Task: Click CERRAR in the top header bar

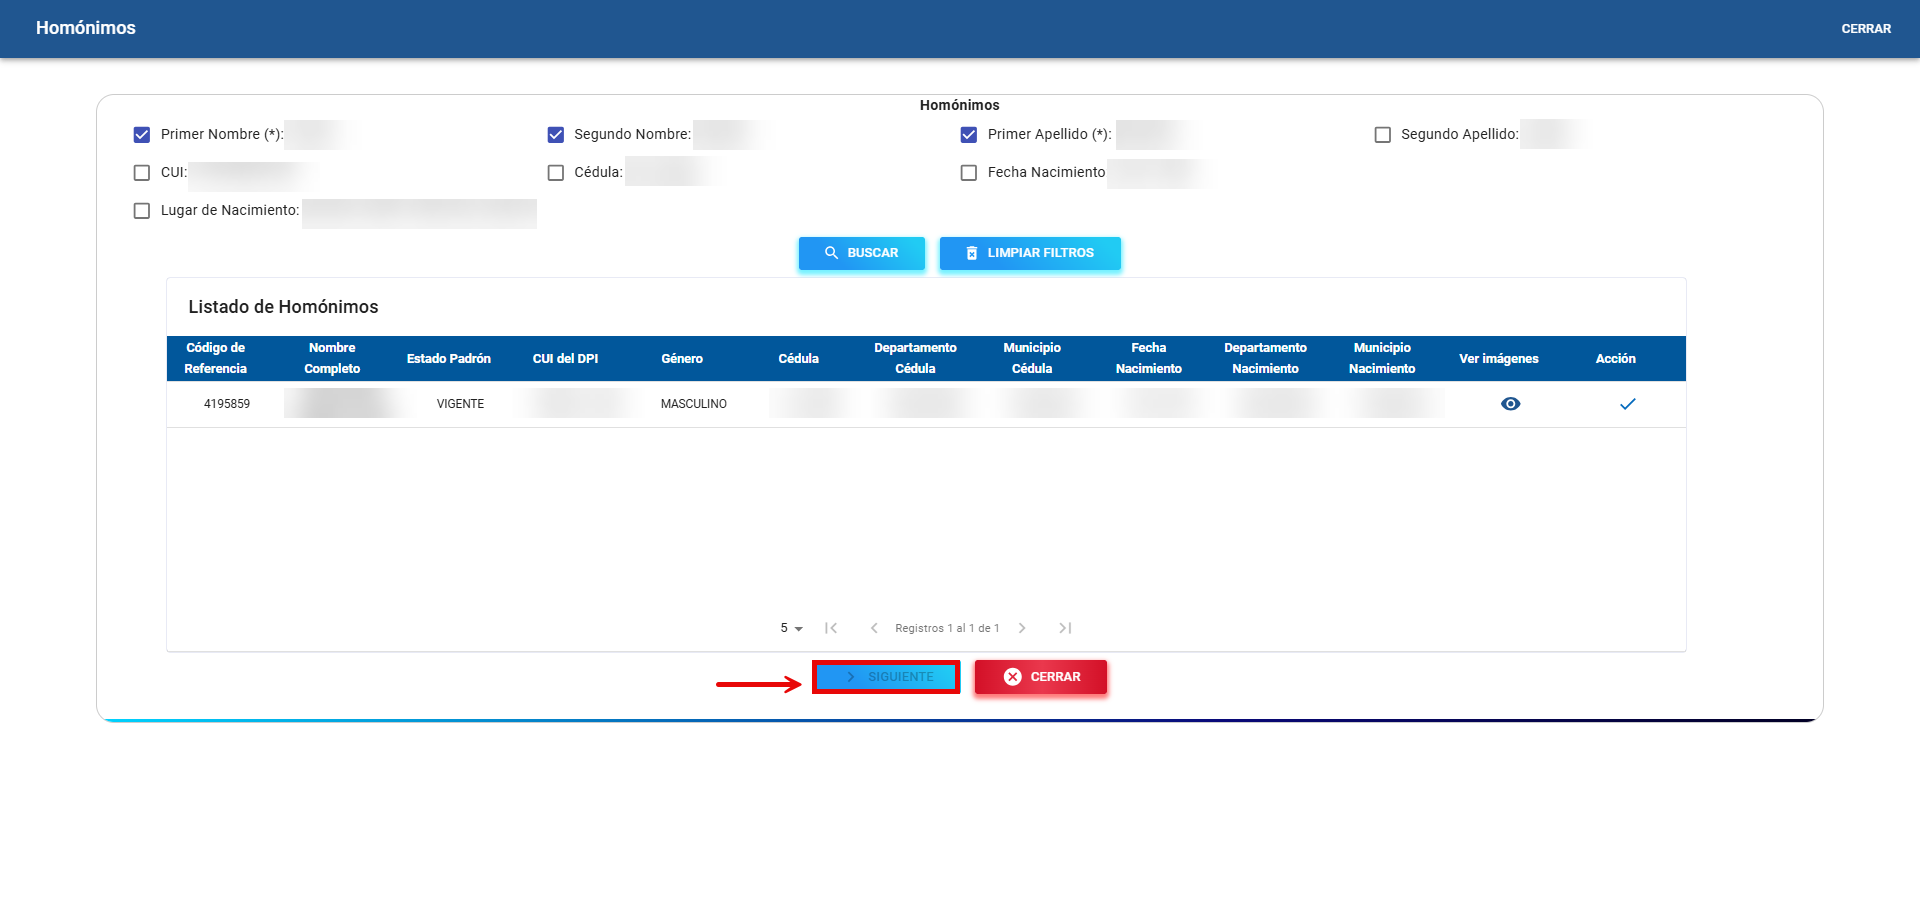Action: tap(1865, 29)
